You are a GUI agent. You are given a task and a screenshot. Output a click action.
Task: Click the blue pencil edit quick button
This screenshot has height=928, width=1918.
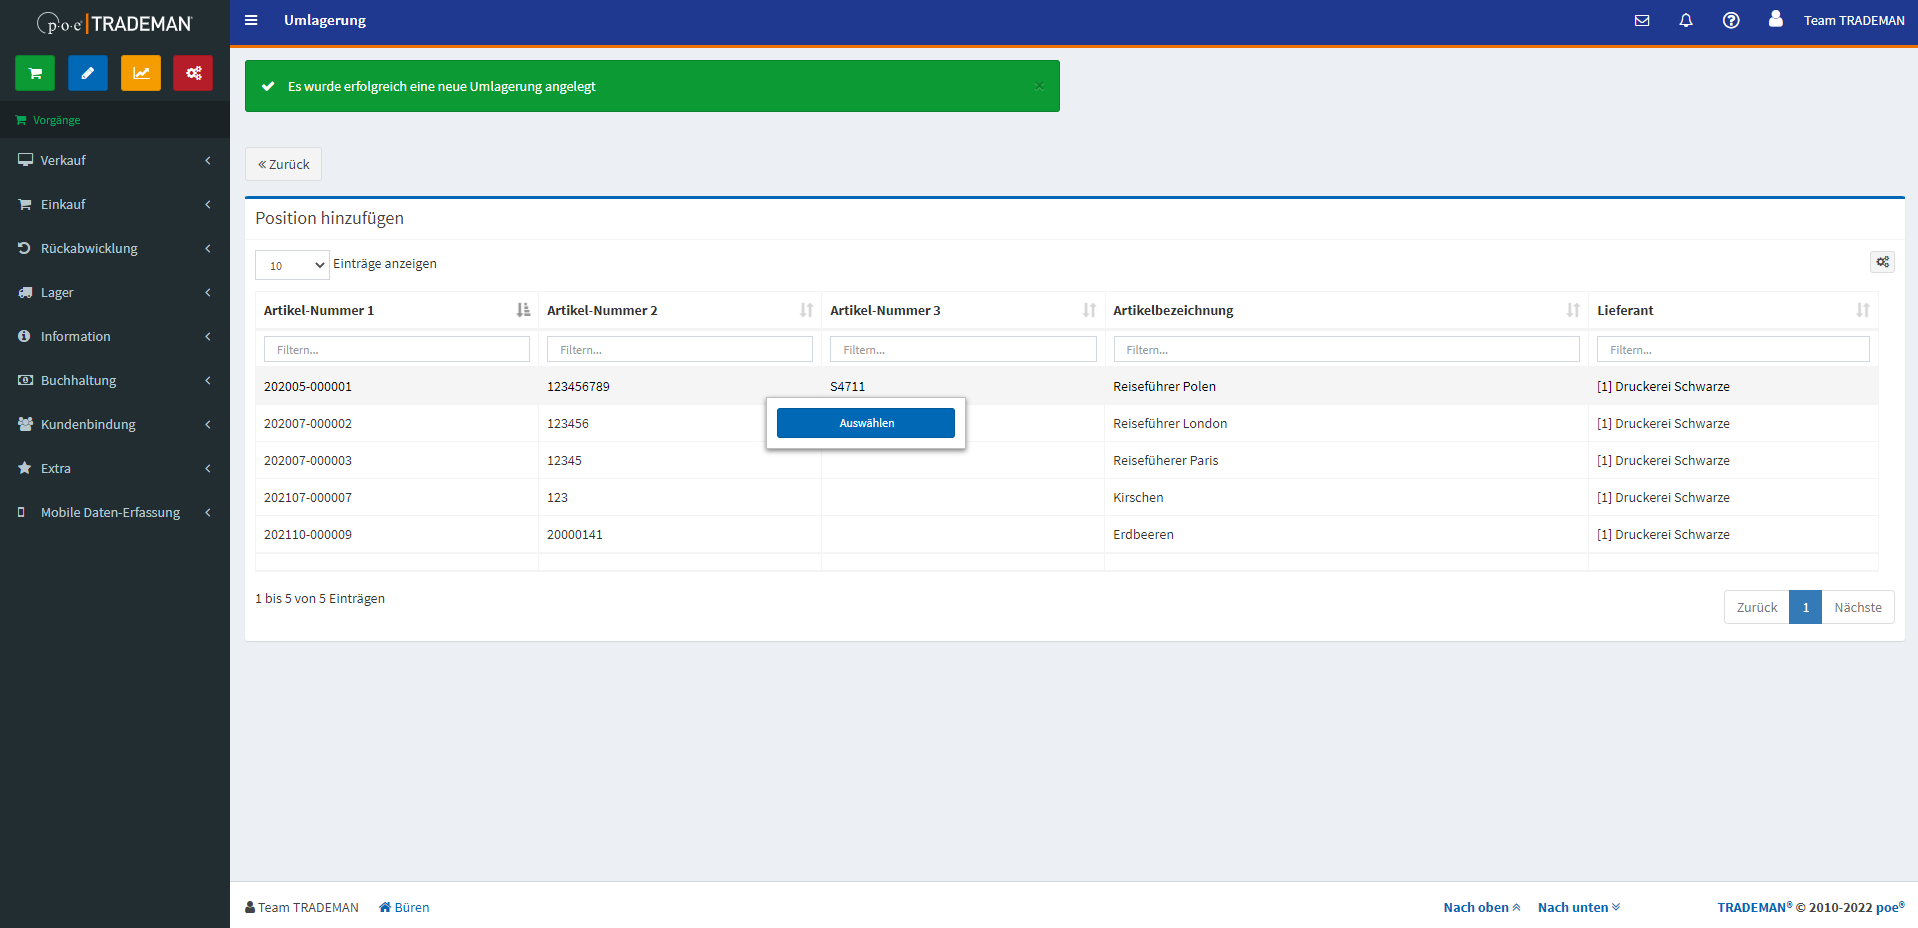[x=88, y=73]
